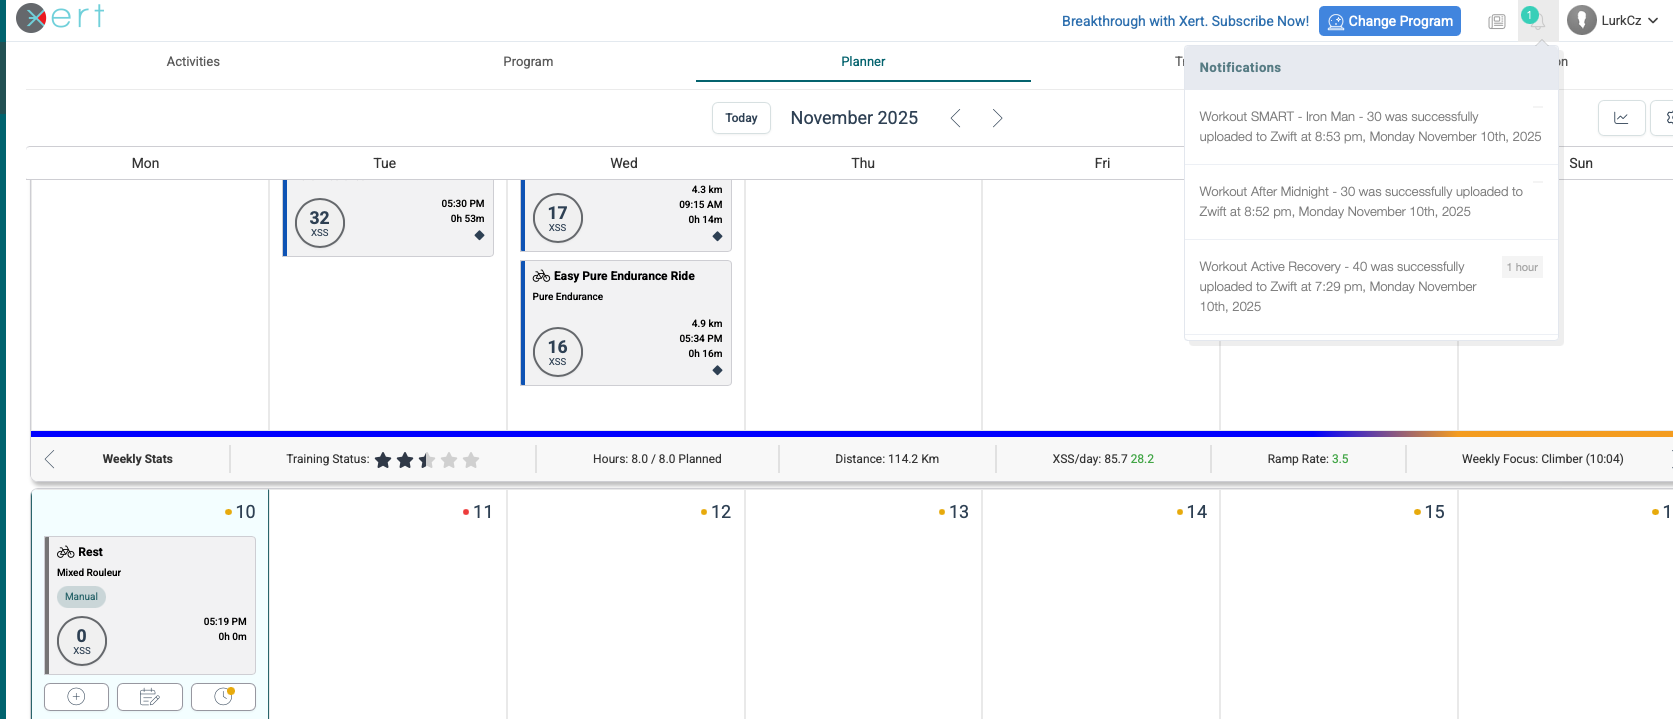Click the Xert logo
This screenshot has width=1673, height=719.
coord(60,18)
